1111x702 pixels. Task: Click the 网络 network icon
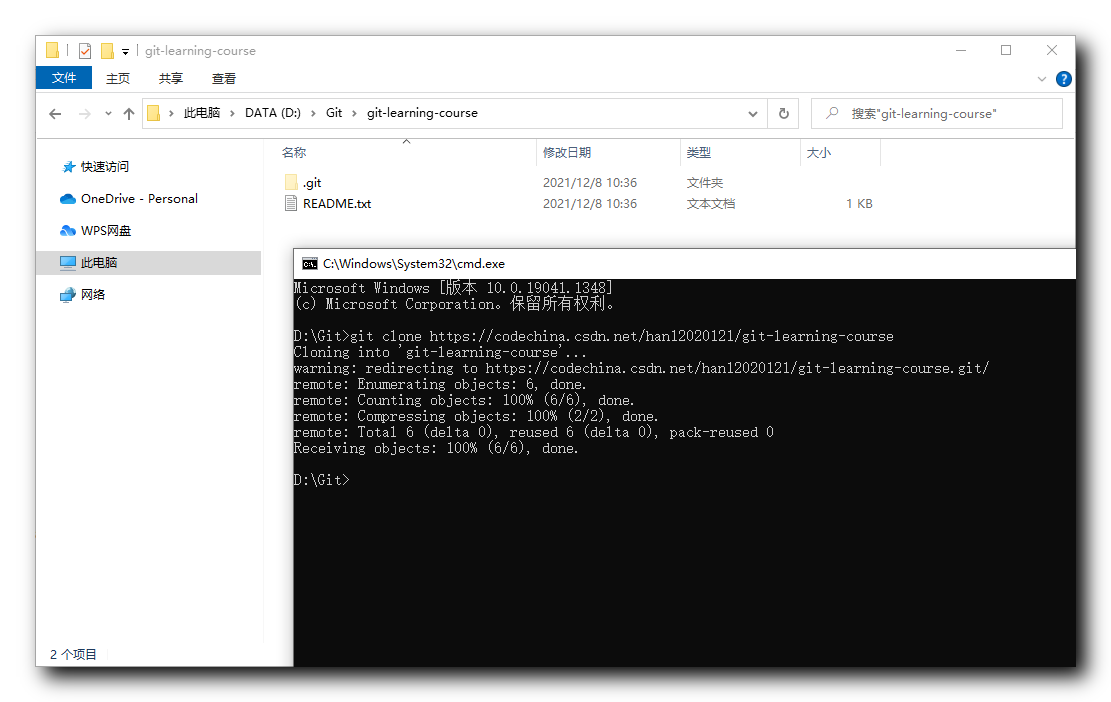pos(68,295)
